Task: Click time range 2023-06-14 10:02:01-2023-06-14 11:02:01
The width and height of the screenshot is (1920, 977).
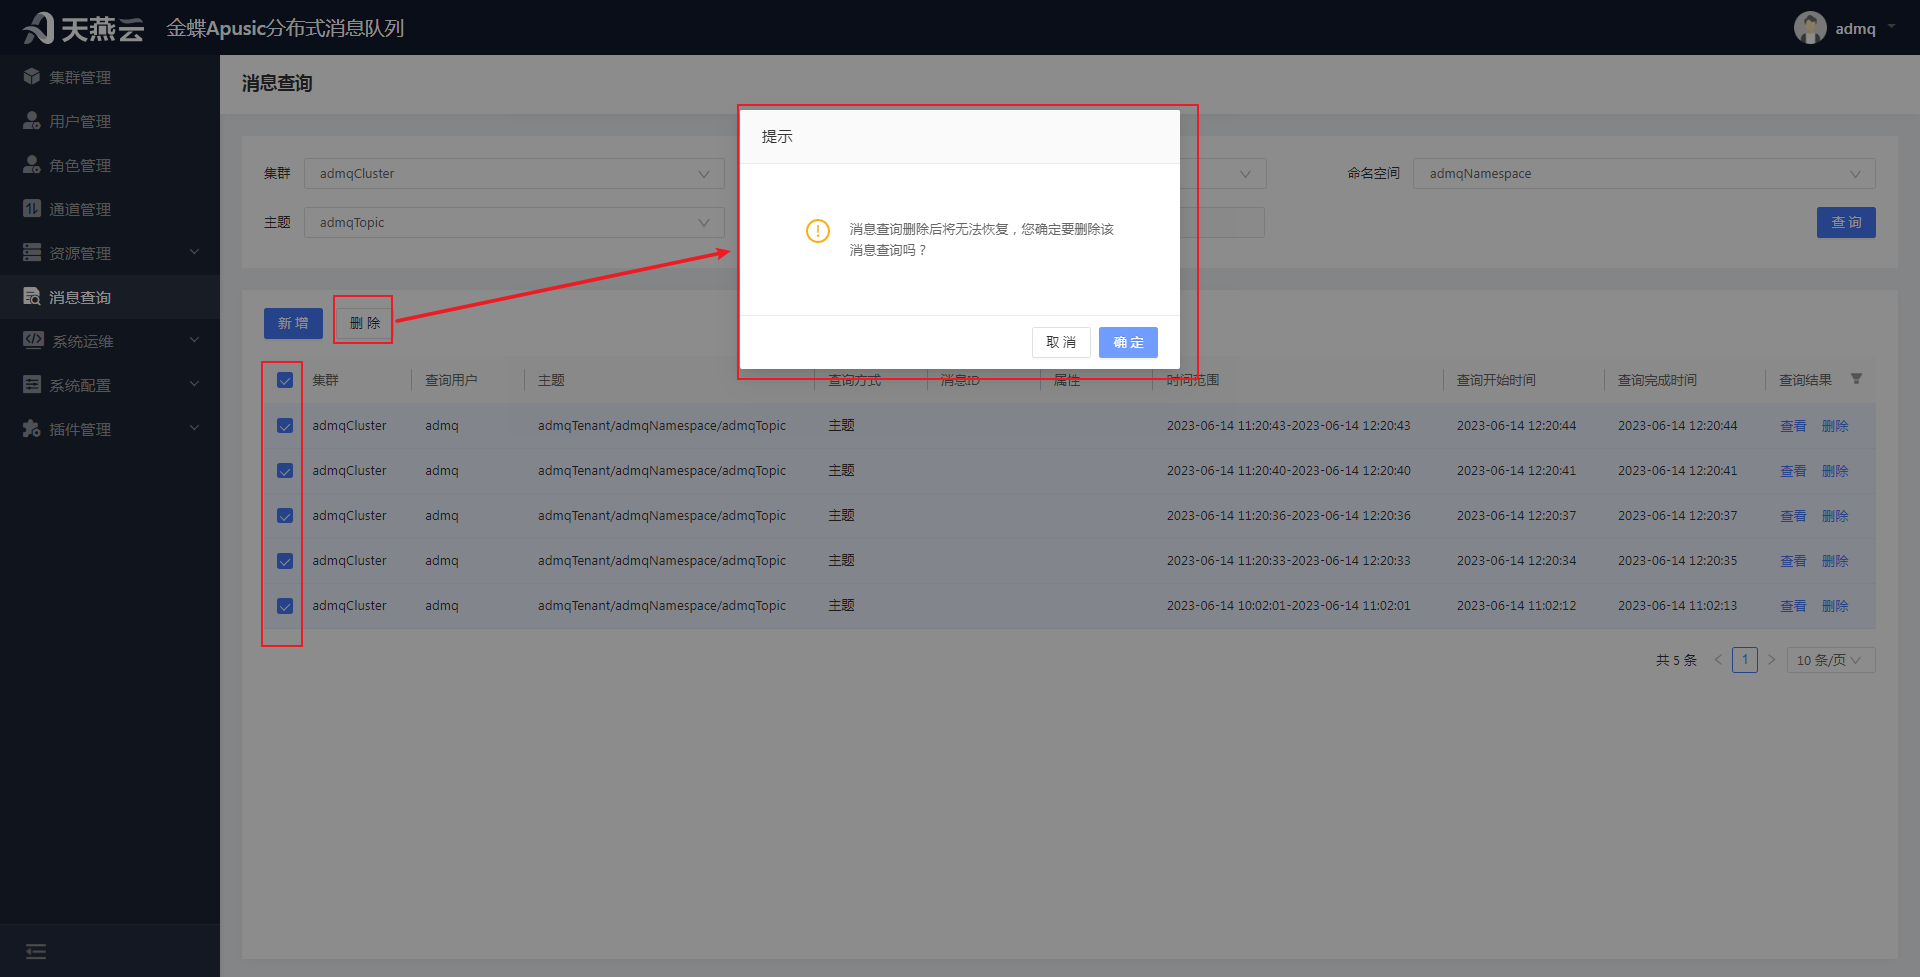Action: (x=1288, y=606)
